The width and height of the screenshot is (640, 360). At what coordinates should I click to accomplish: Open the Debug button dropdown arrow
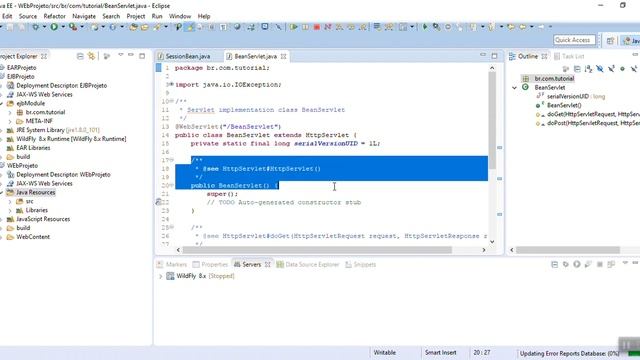44,27
